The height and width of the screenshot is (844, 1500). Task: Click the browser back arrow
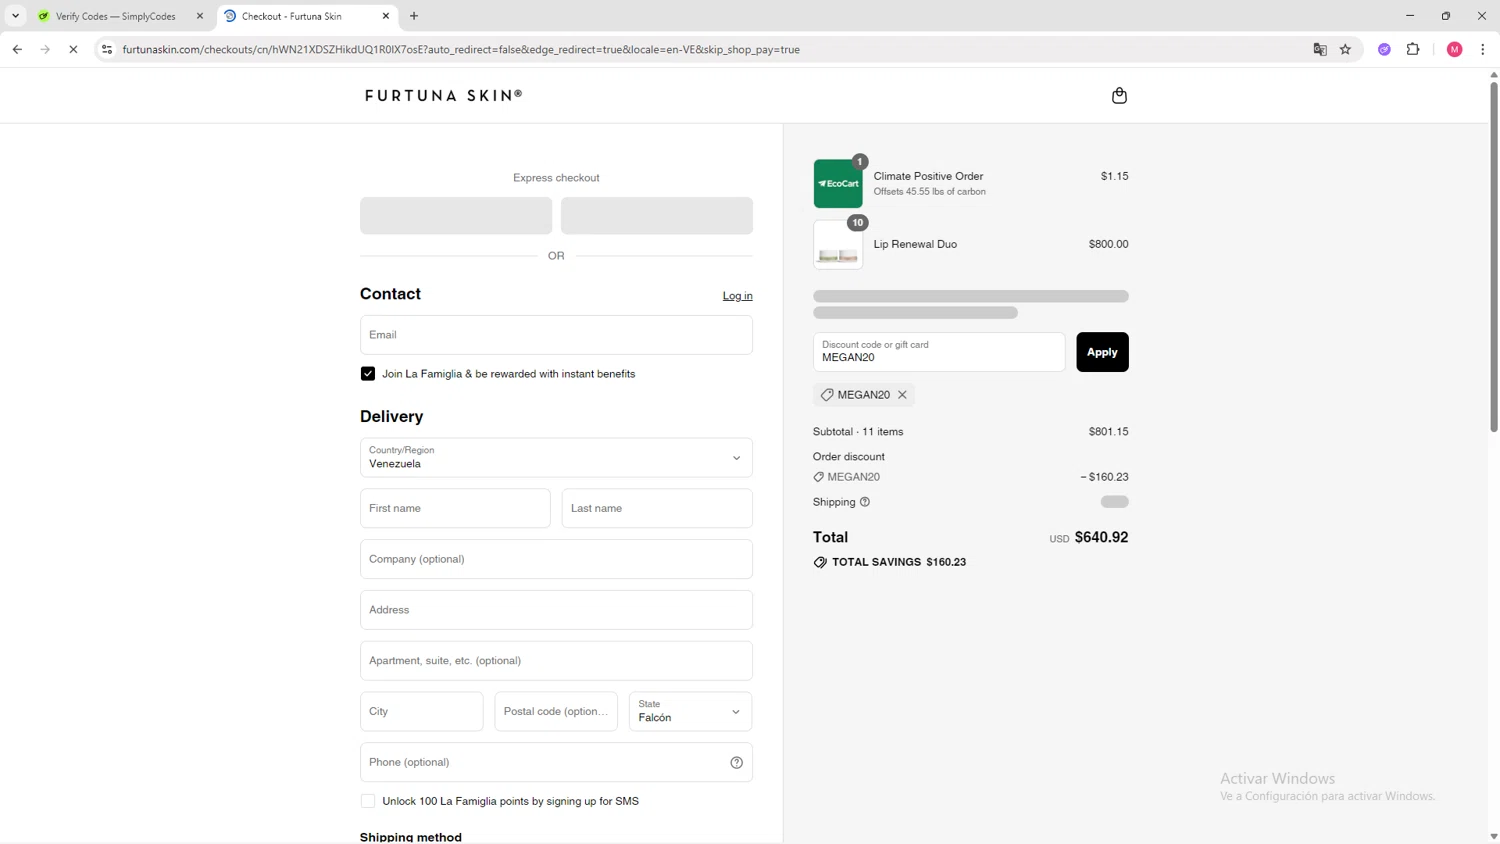17,49
